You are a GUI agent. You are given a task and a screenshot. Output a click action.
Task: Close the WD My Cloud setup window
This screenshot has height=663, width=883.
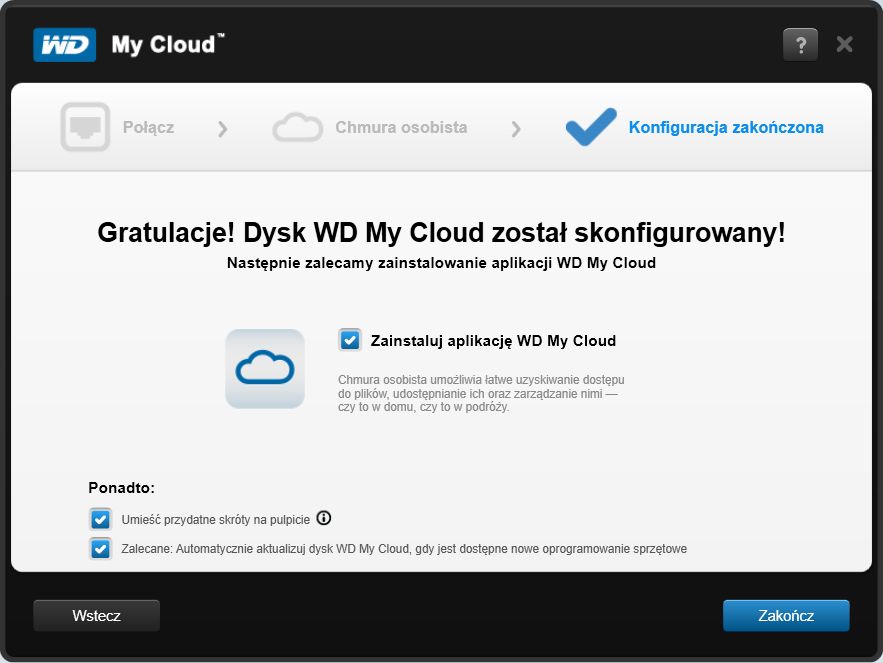pyautogui.click(x=844, y=44)
